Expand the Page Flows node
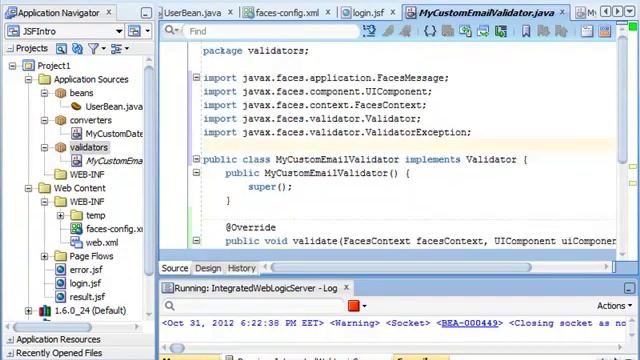 coord(44,256)
